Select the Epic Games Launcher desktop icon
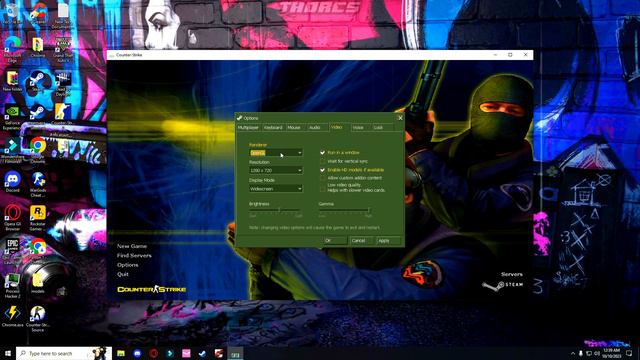This screenshot has width=640, height=360. pyautogui.click(x=12, y=251)
